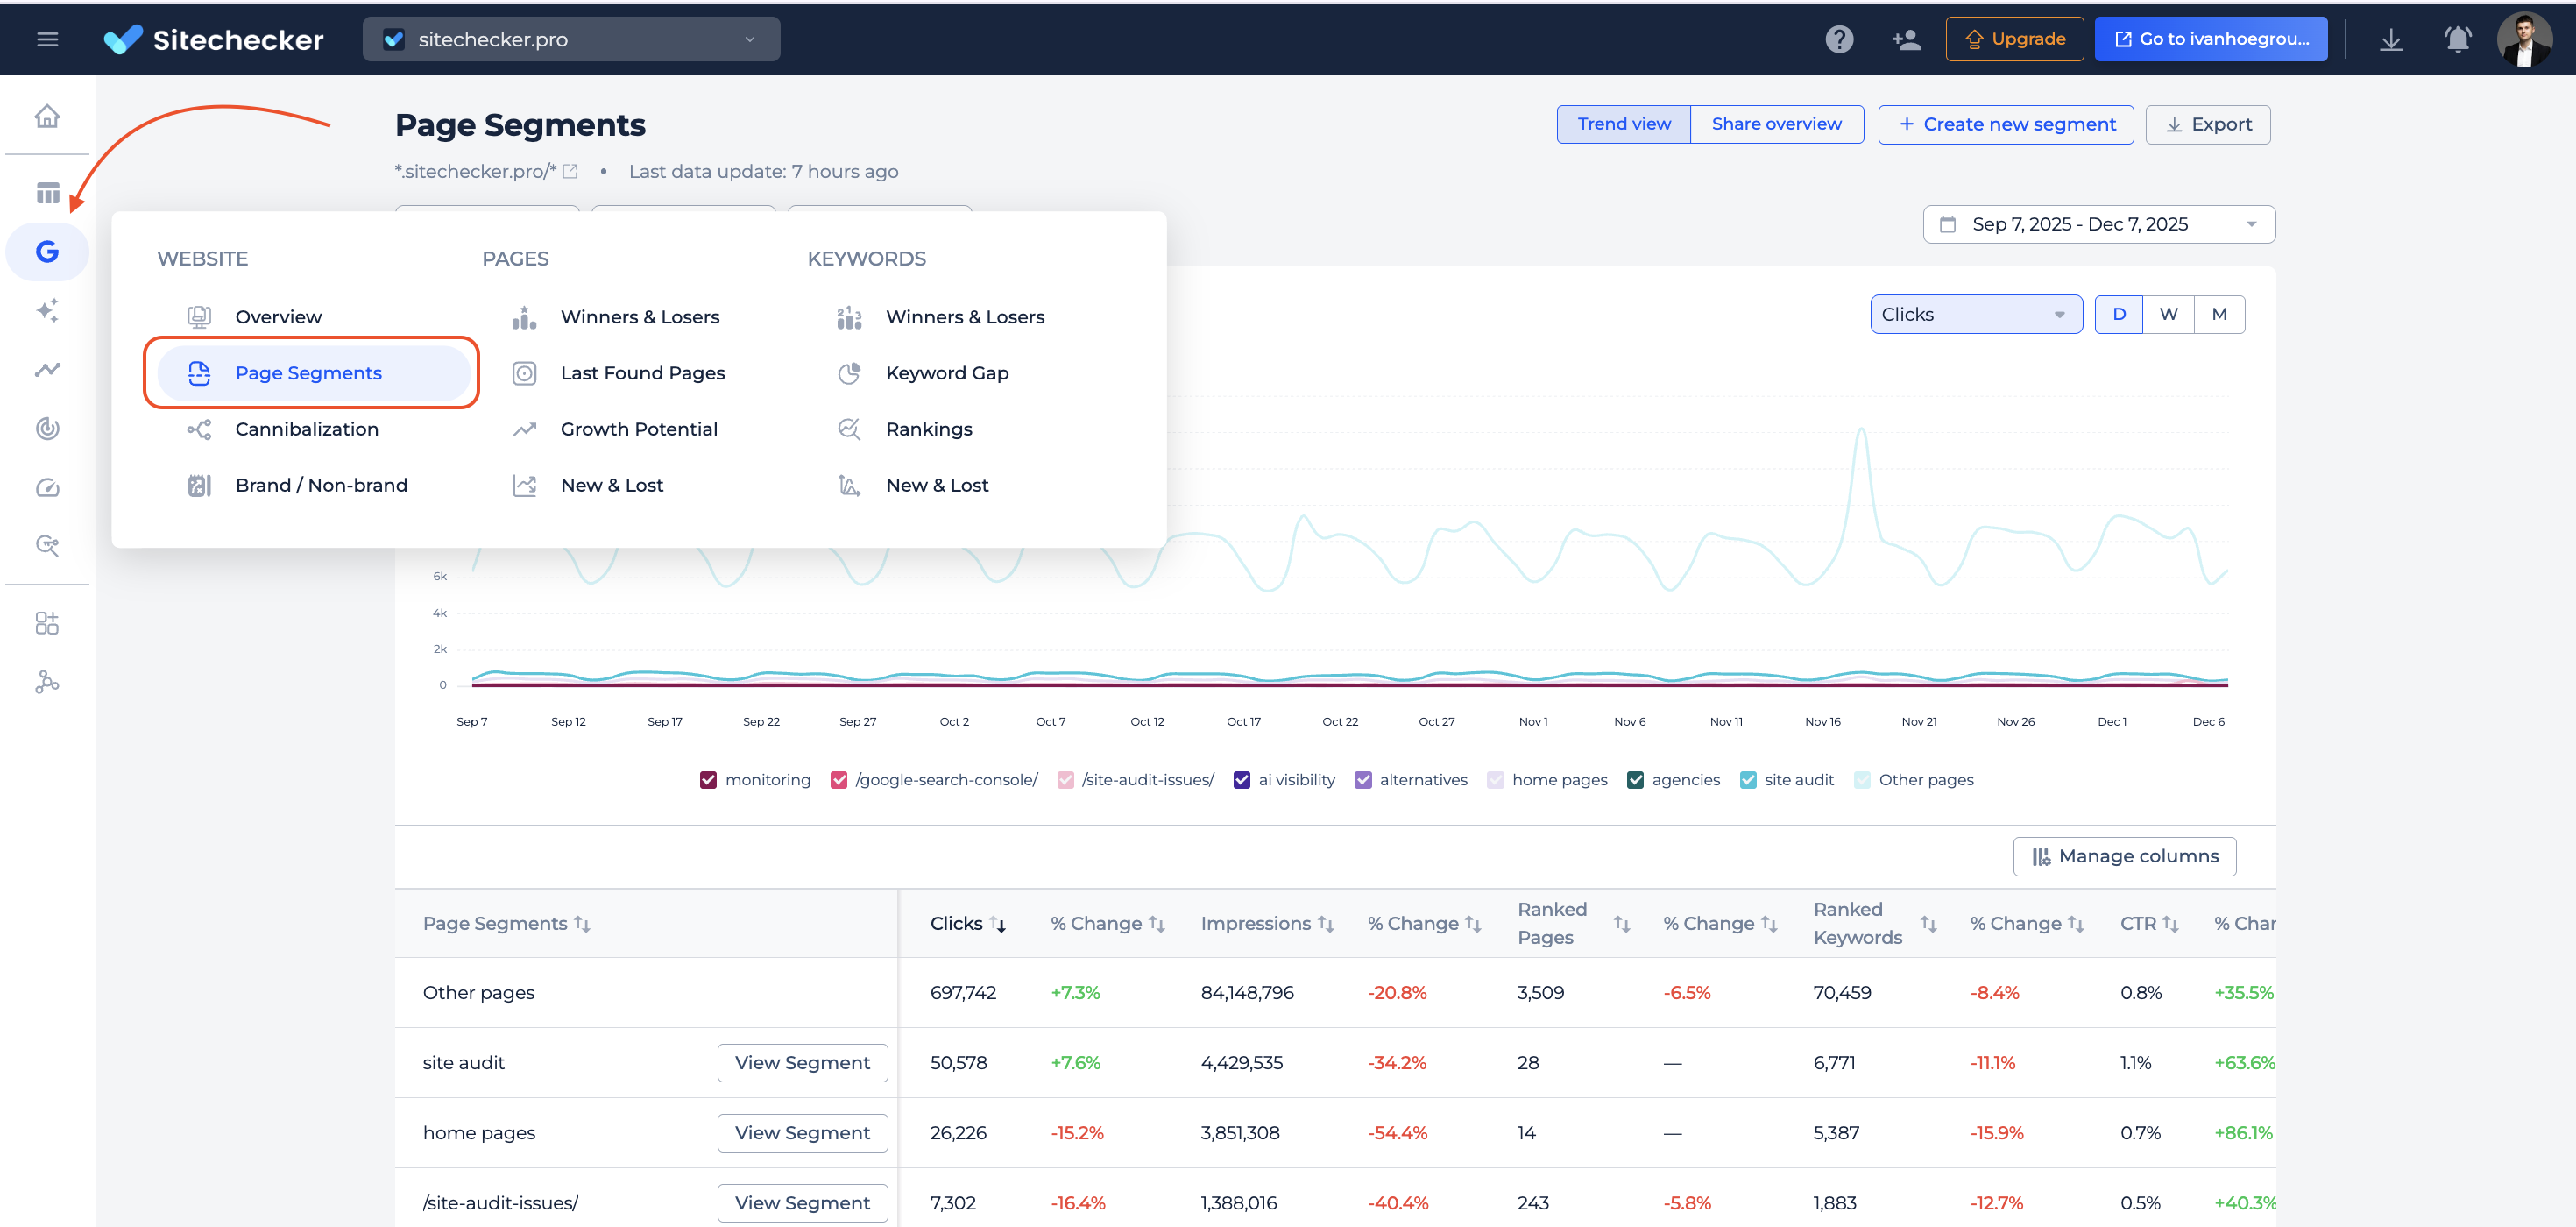Click the Create new segment button
Image resolution: width=2576 pixels, height=1227 pixels.
[2006, 124]
